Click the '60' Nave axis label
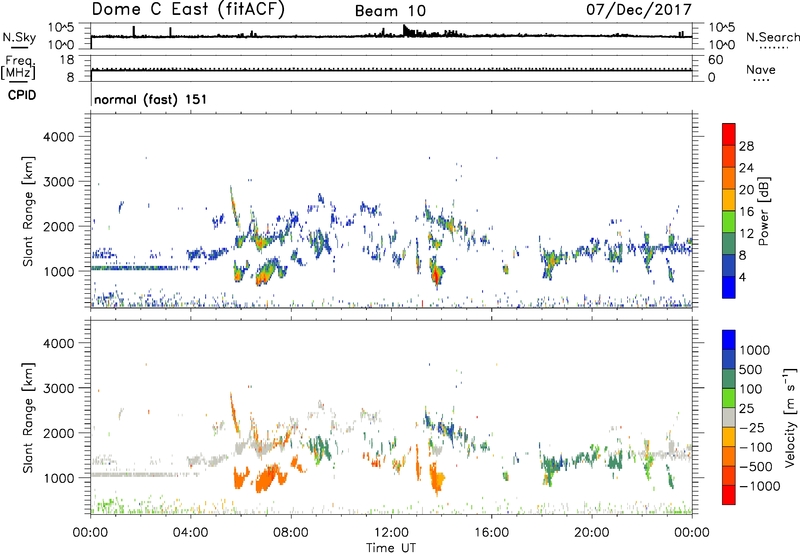The image size is (800, 554). click(x=715, y=60)
